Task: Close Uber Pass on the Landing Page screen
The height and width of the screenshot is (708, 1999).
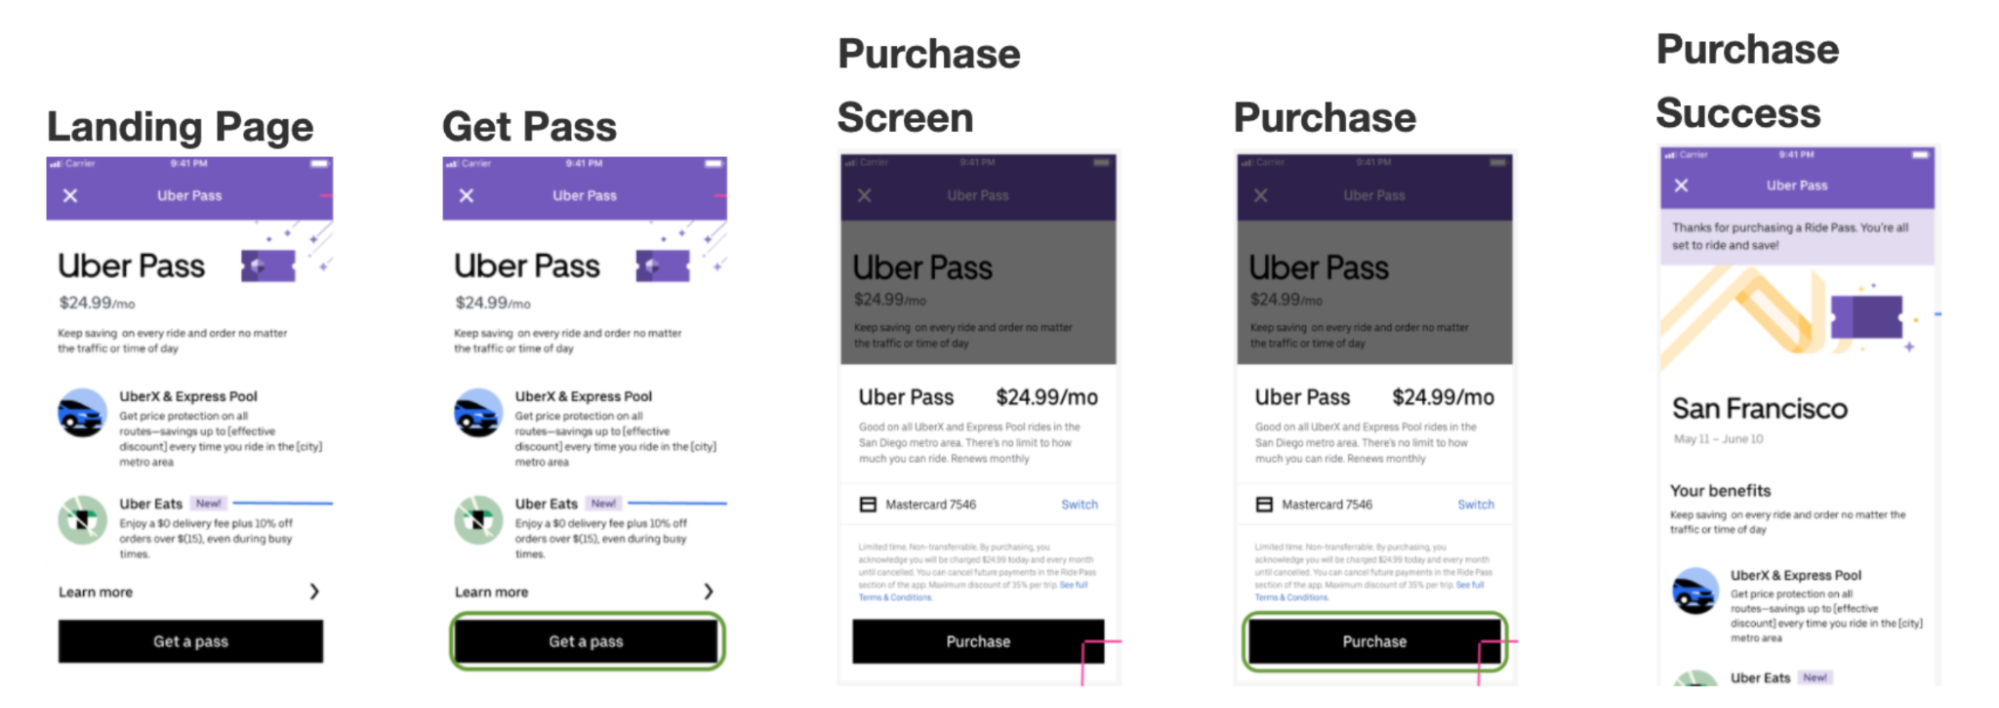Action: click(x=70, y=196)
